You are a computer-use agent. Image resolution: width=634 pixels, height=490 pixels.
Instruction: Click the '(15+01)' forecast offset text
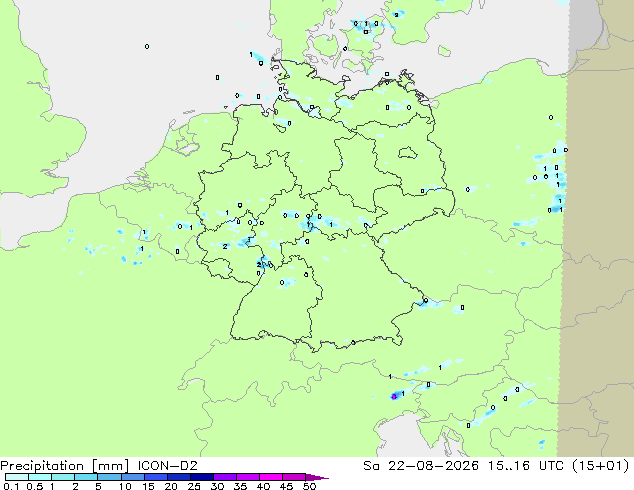[601, 466]
